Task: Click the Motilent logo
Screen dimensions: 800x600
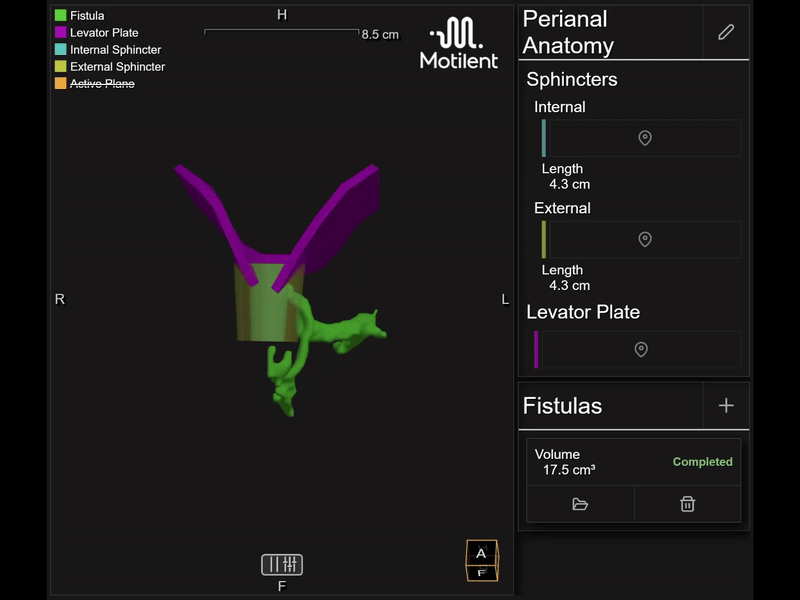Action: [457, 45]
